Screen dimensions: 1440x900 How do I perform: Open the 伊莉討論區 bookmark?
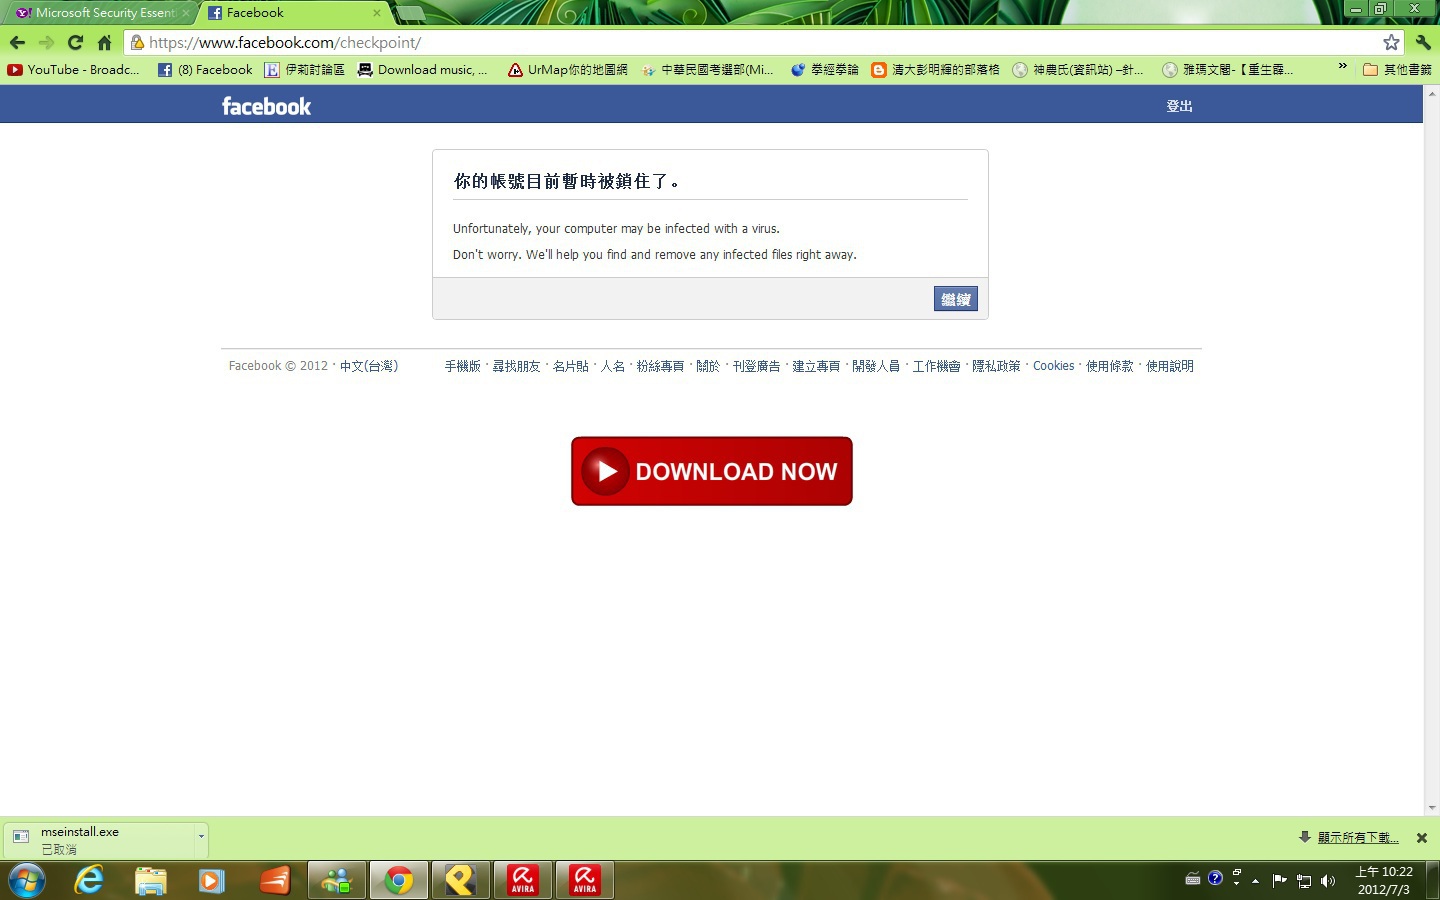[304, 70]
